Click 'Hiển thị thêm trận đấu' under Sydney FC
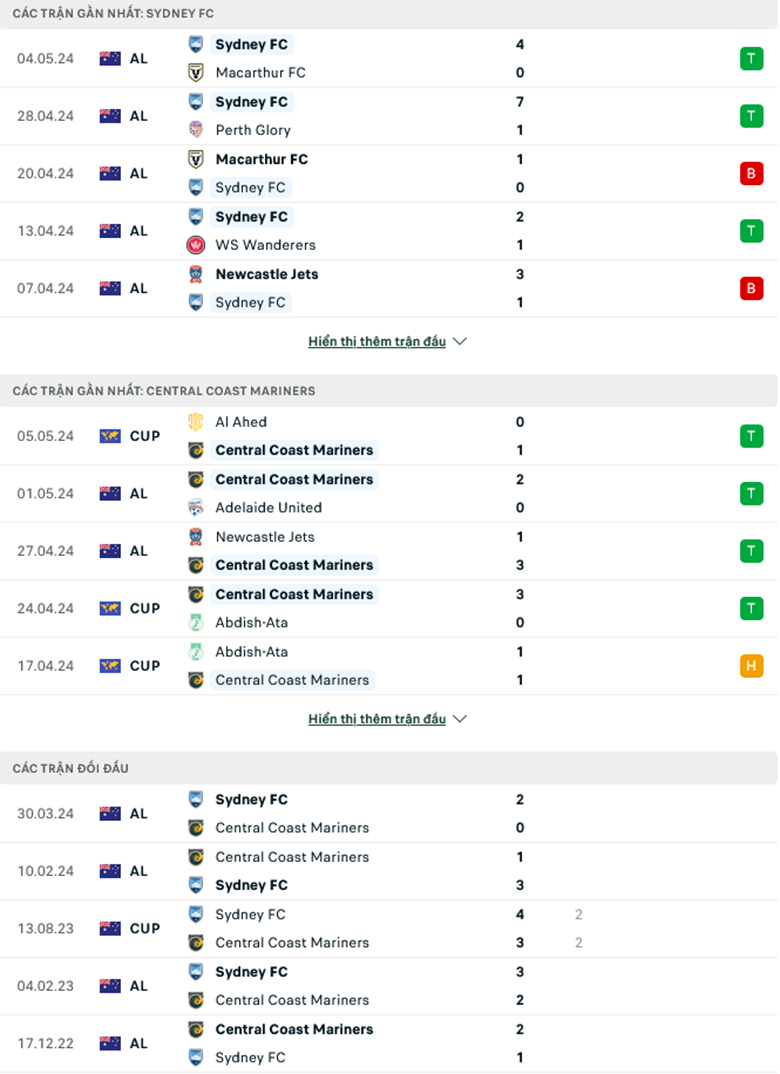The width and height of the screenshot is (780, 1074). coord(377,342)
